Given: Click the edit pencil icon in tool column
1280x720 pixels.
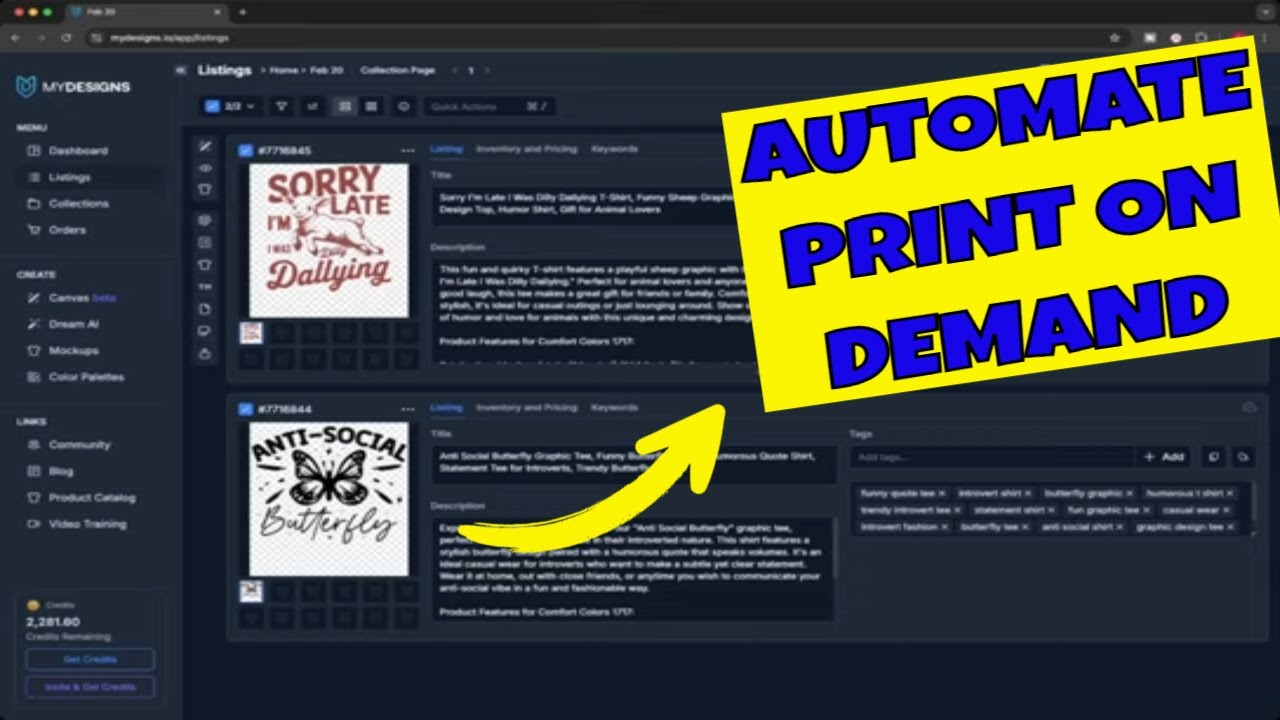Looking at the screenshot, I should point(205,146).
